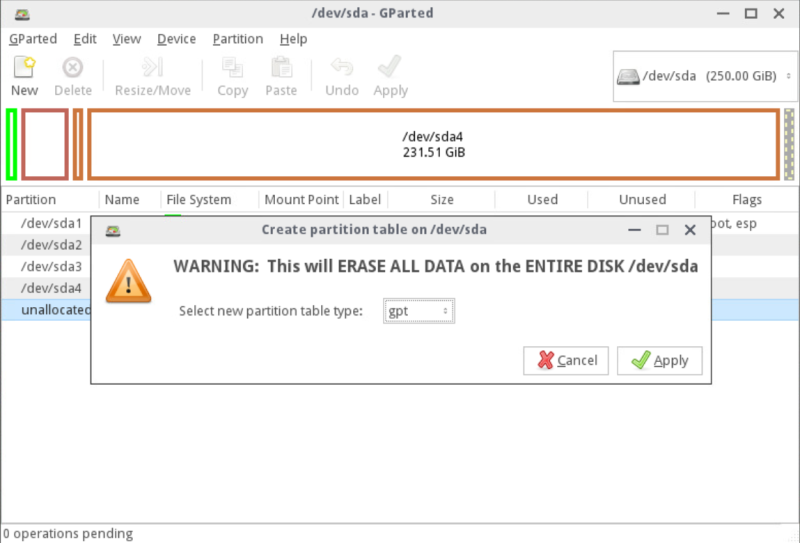
Task: Open the gpt partition table type dropdown
Action: click(419, 311)
